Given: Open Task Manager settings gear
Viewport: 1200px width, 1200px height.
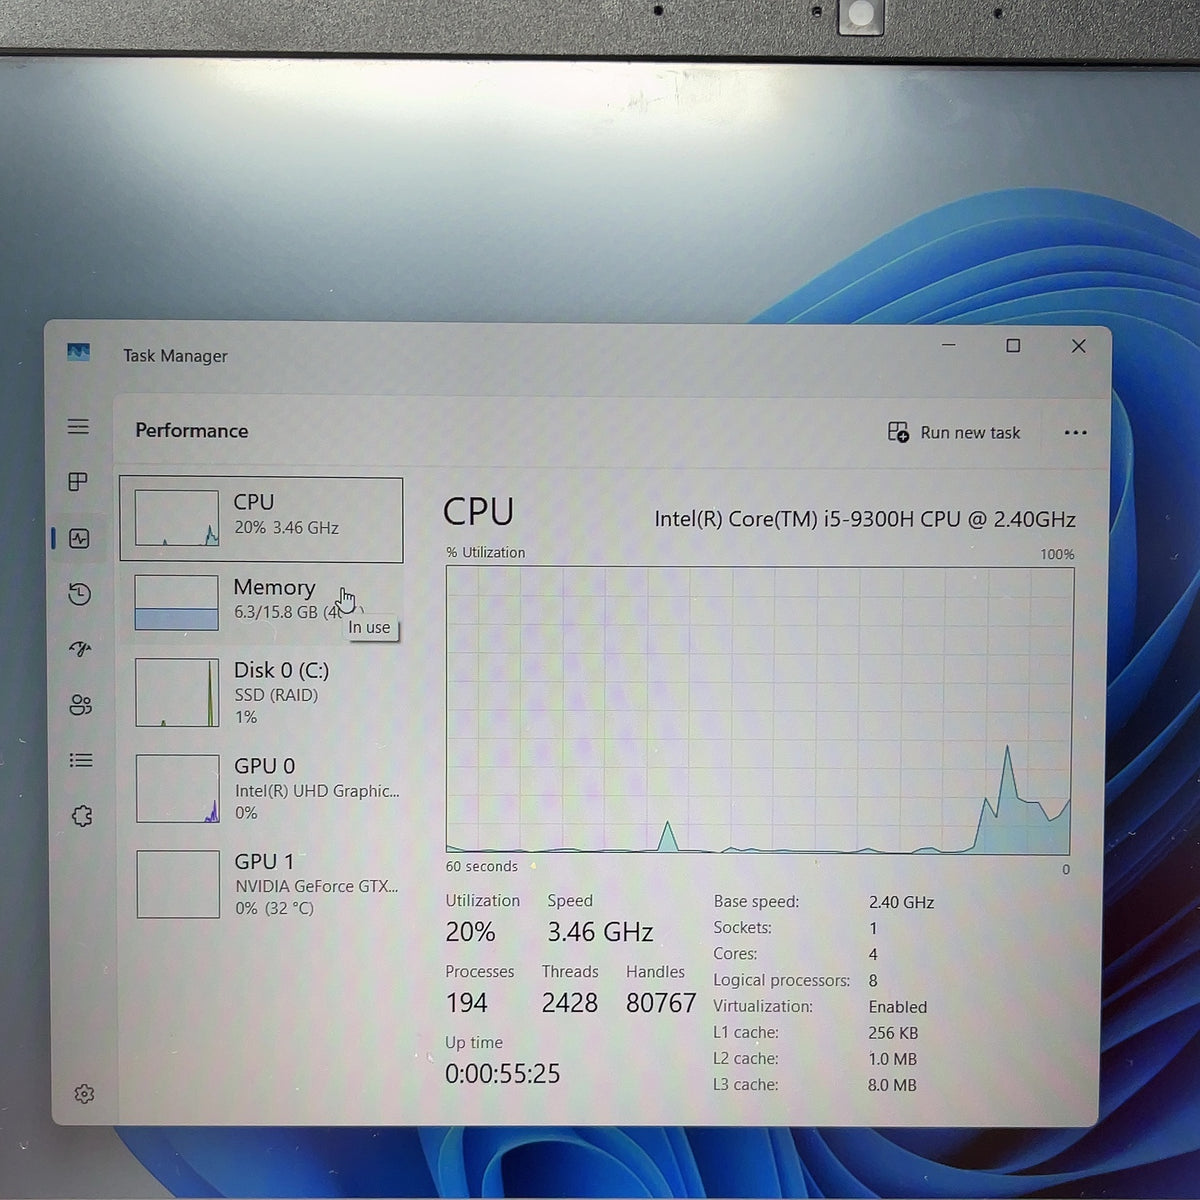Looking at the screenshot, I should (84, 1094).
